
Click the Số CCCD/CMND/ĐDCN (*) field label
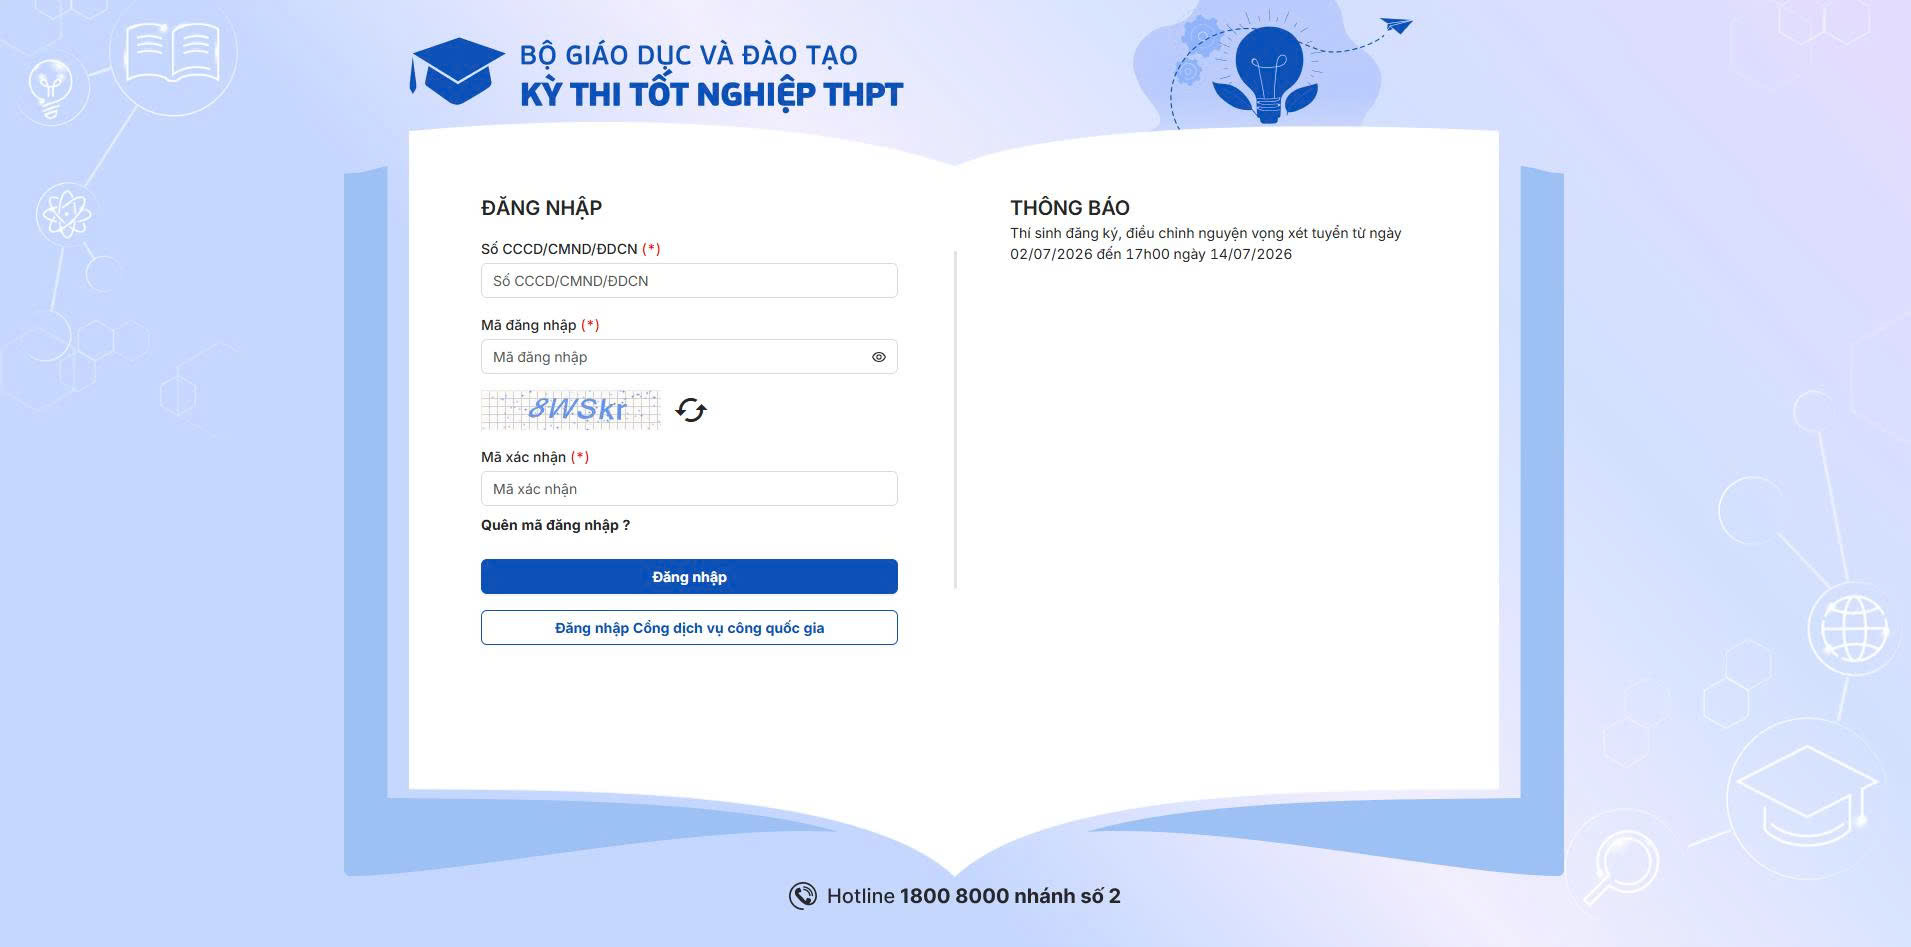pos(571,249)
